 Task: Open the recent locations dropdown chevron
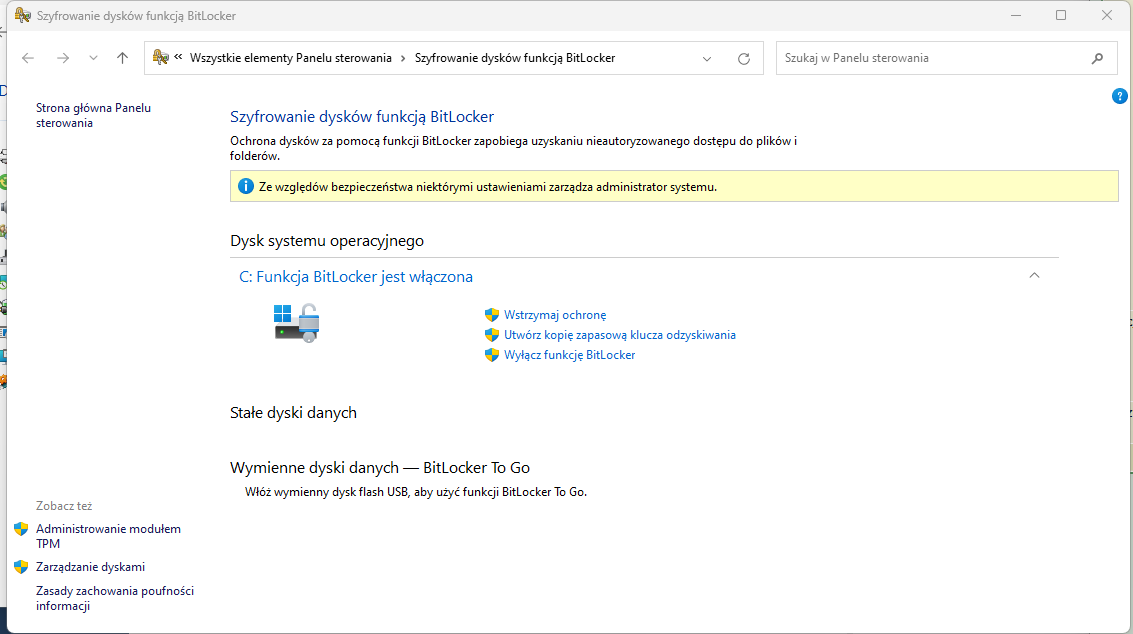(x=93, y=59)
